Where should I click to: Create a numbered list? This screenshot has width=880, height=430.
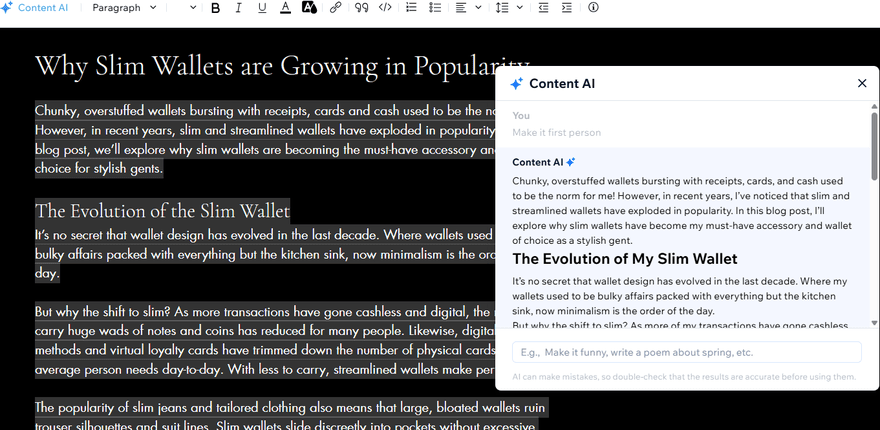pos(411,8)
